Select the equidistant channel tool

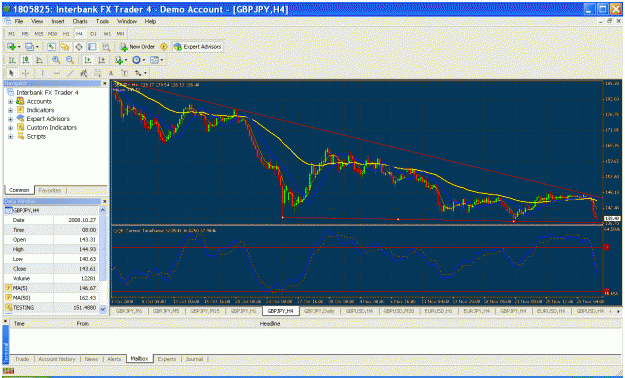83,73
